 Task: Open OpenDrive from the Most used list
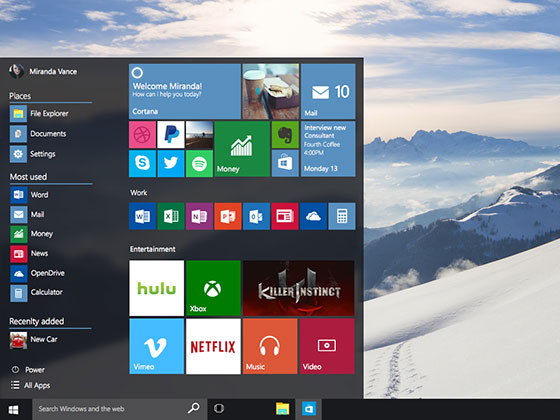(x=38, y=273)
